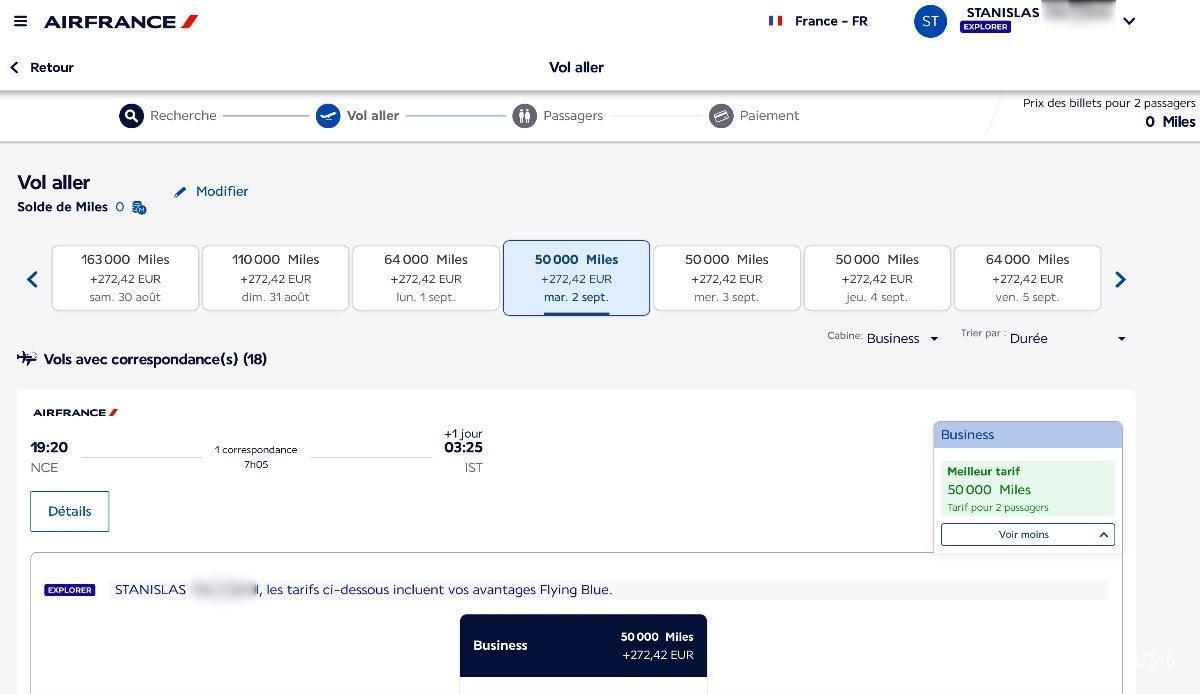Screen dimensions: 1200x694
Task: Click the Retour back arrow
Action: point(14,67)
